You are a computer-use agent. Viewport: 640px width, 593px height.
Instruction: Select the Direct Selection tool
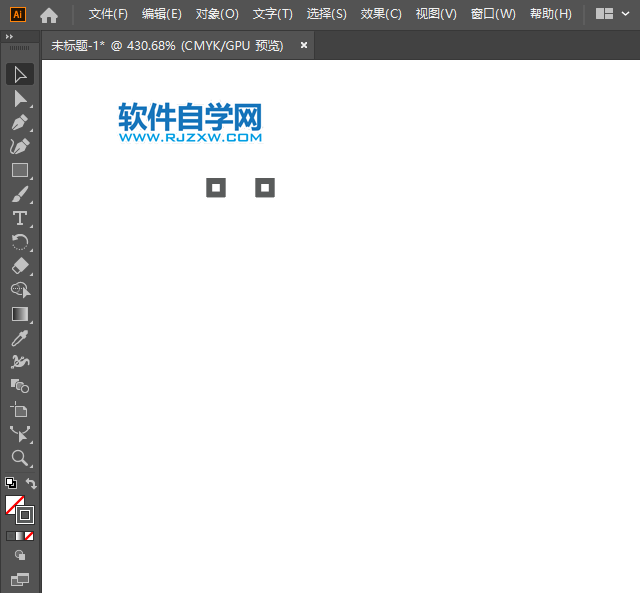coord(20,98)
